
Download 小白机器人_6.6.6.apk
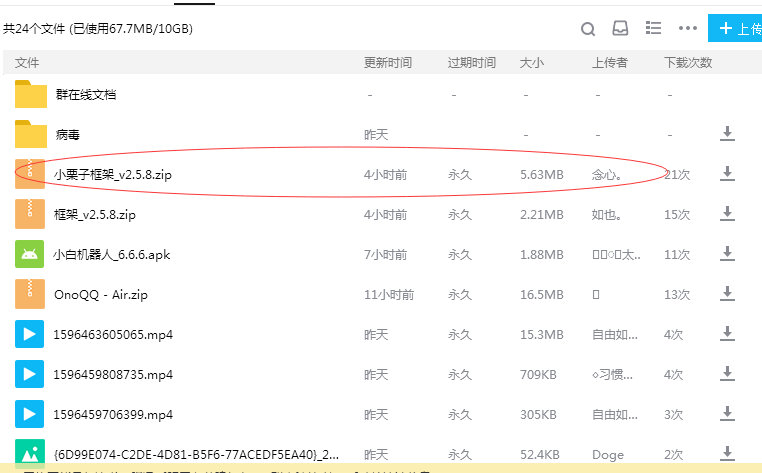tap(727, 253)
